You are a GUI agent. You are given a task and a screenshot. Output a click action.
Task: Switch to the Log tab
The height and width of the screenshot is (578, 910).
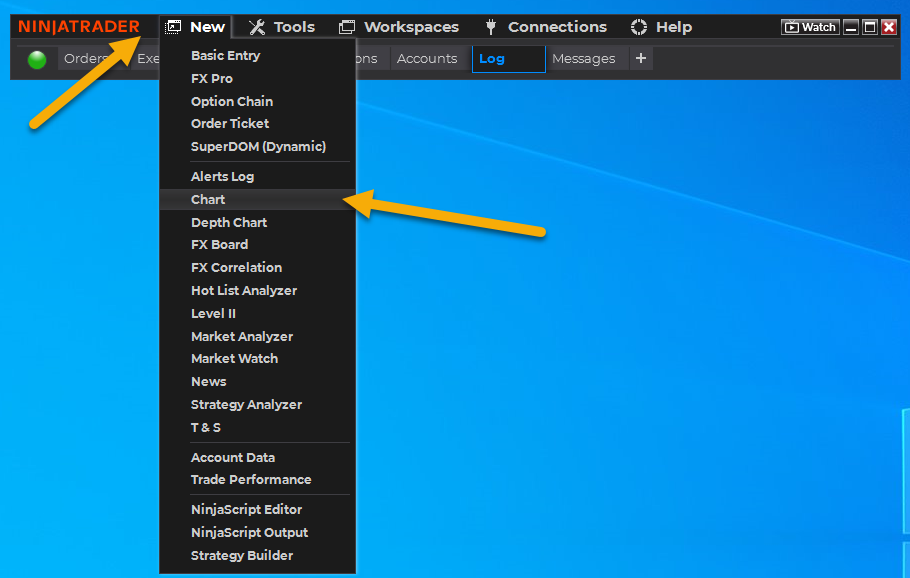(508, 59)
